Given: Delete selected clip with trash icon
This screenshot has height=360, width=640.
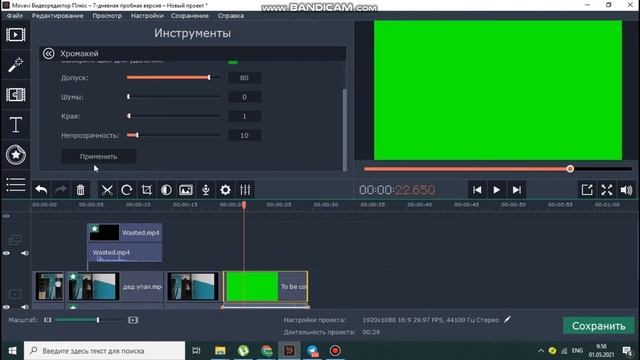Looking at the screenshot, I should tap(80, 190).
